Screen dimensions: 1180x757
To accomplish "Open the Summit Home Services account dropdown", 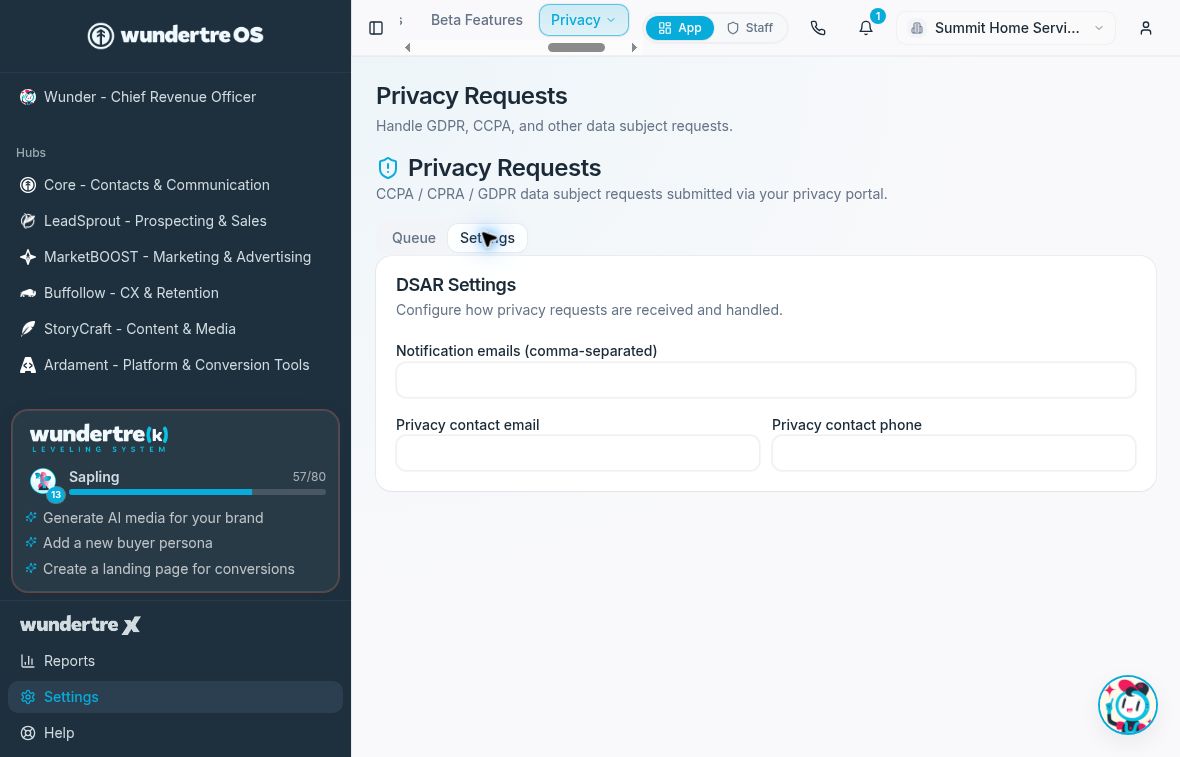I will [1008, 28].
